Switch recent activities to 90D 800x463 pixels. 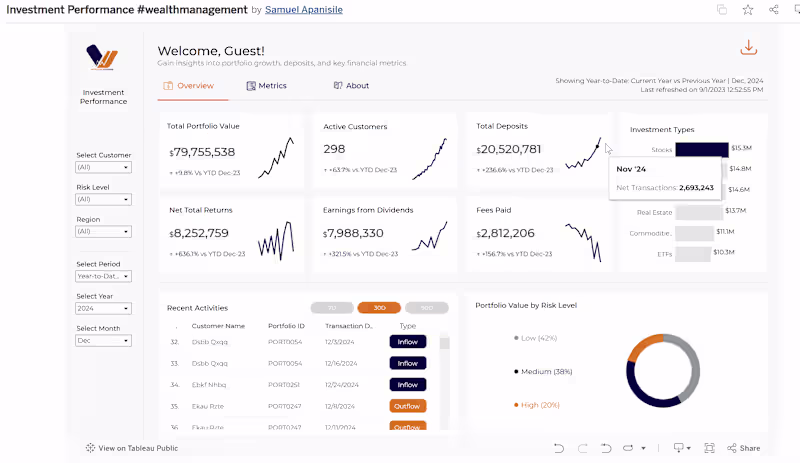[427, 308]
